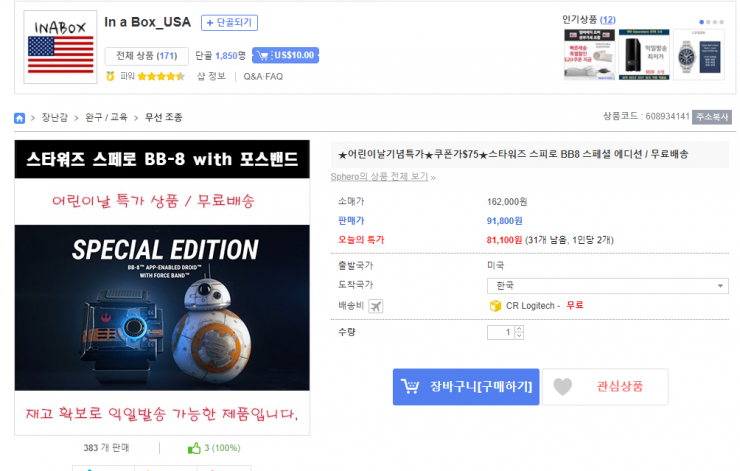Click the CR Logitech package box icon
Viewport: 740px width, 471px height.
point(495,306)
